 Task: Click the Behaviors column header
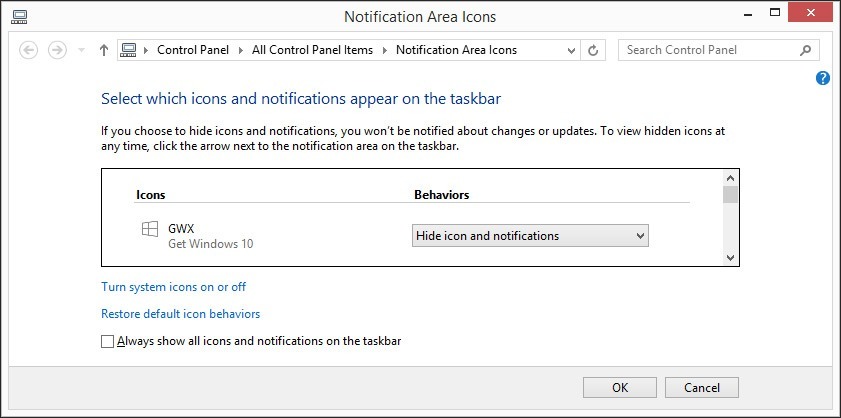441,195
